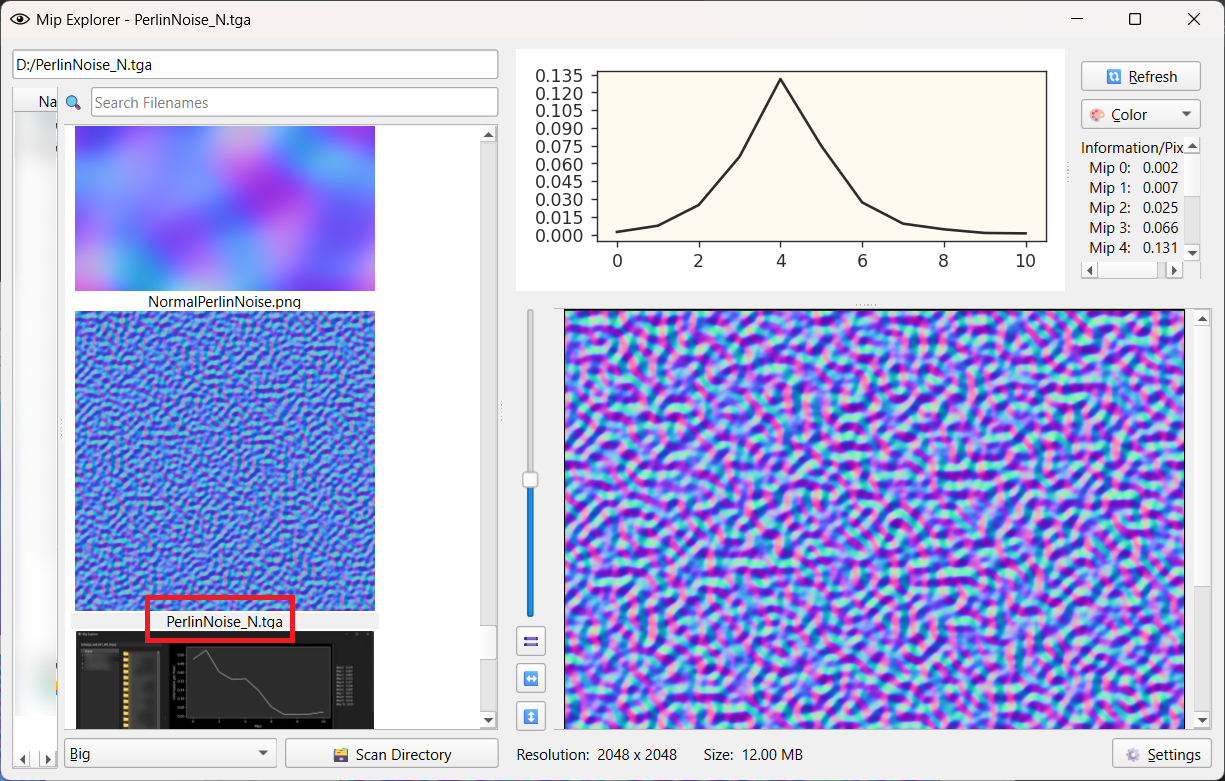Click thumbnail list scroll-up arrow
This screenshot has width=1225, height=781.
tap(488, 134)
